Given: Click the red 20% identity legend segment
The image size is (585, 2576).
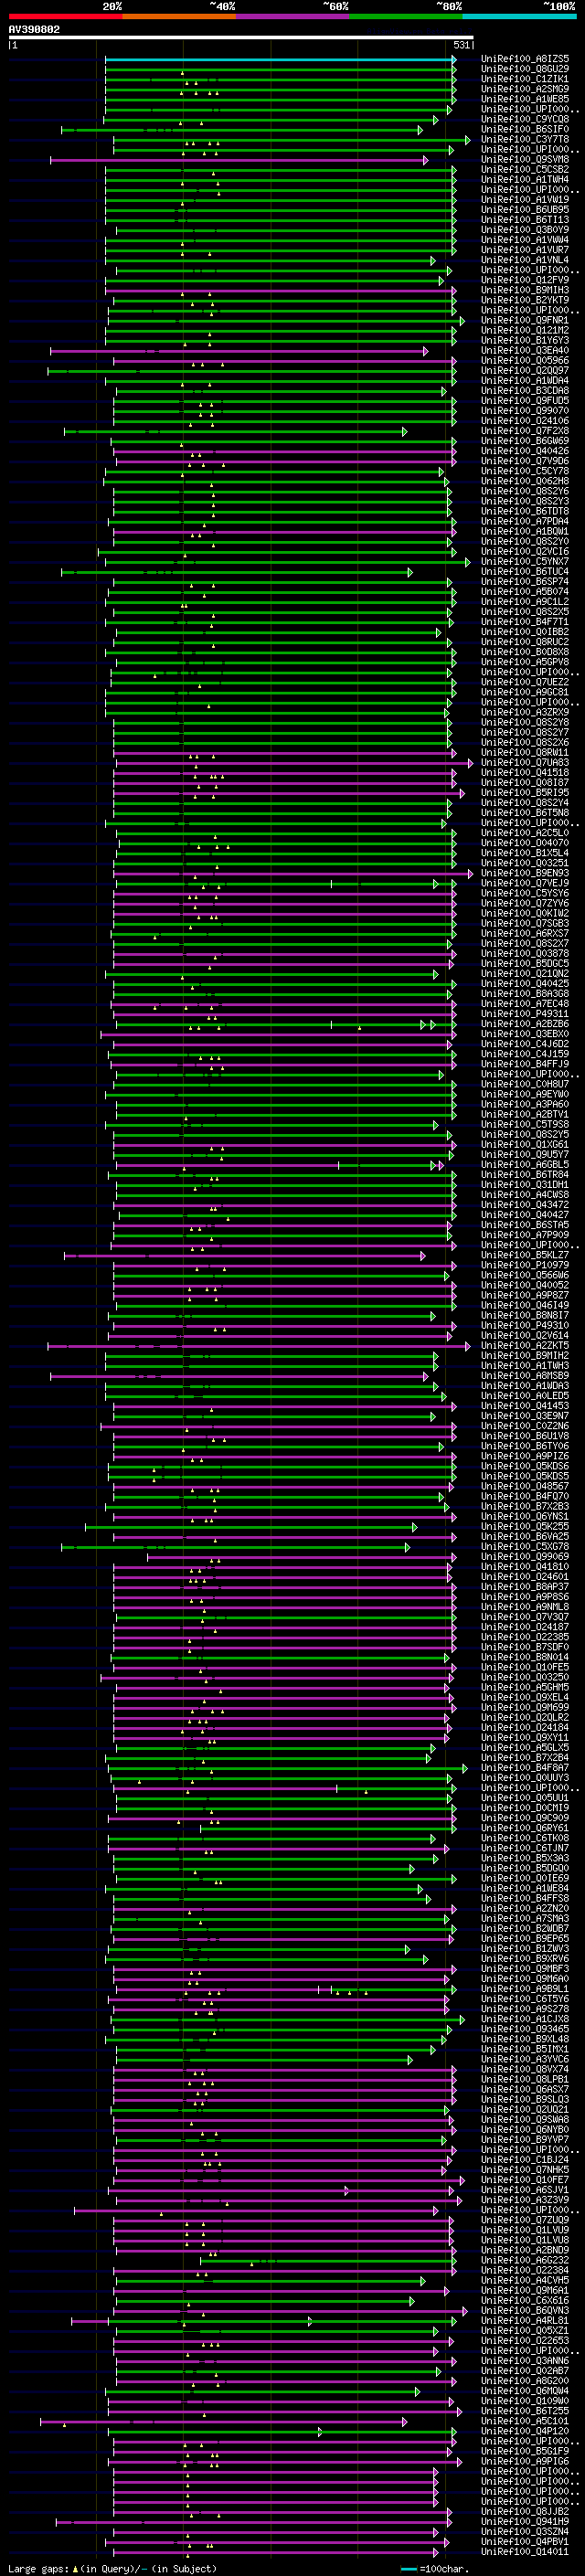Looking at the screenshot, I should tap(65, 16).
